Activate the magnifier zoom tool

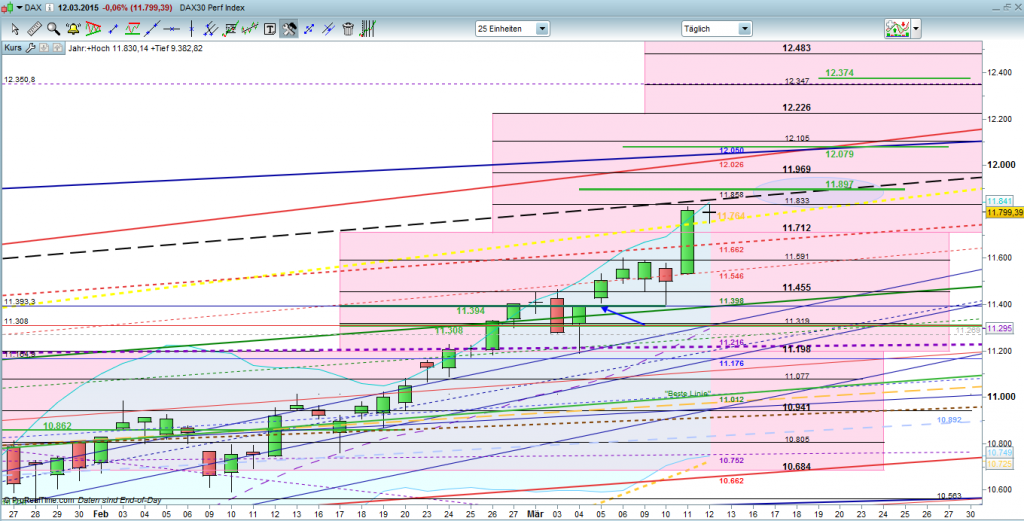click(54, 29)
